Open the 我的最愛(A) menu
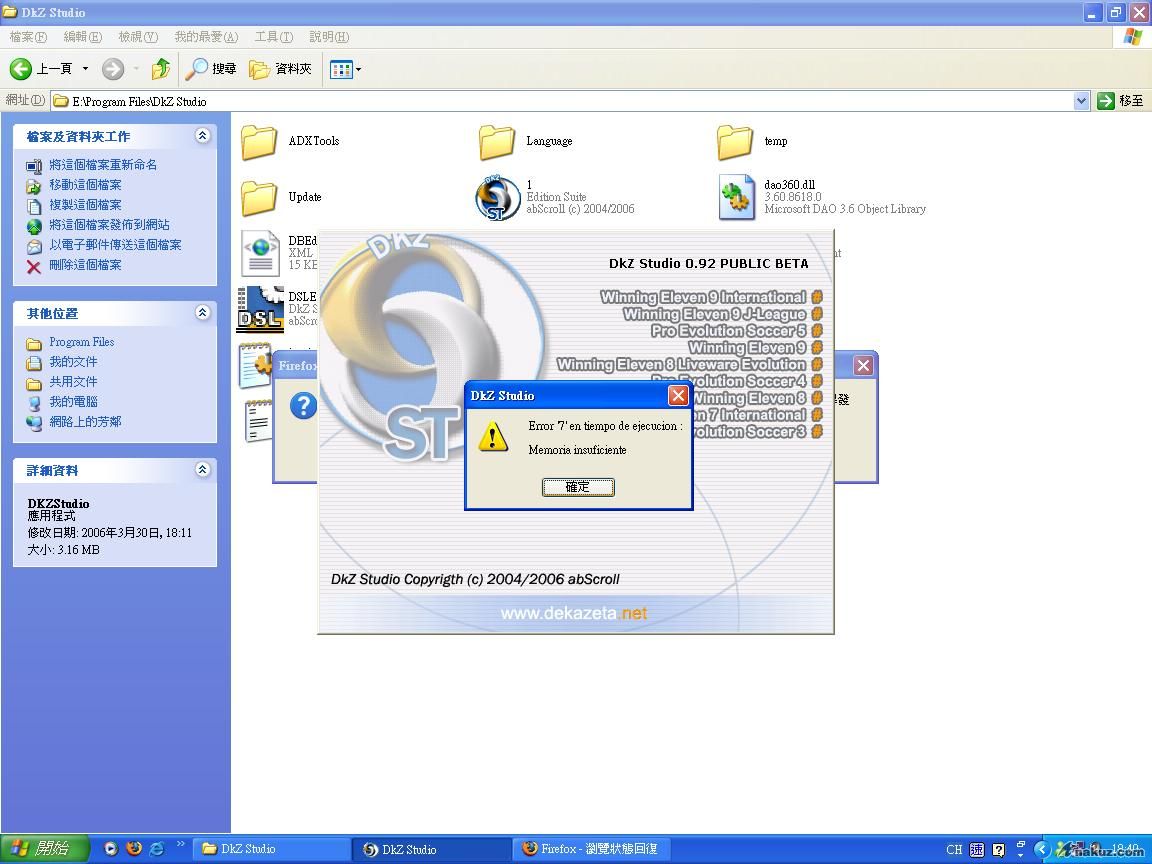 pyautogui.click(x=206, y=37)
